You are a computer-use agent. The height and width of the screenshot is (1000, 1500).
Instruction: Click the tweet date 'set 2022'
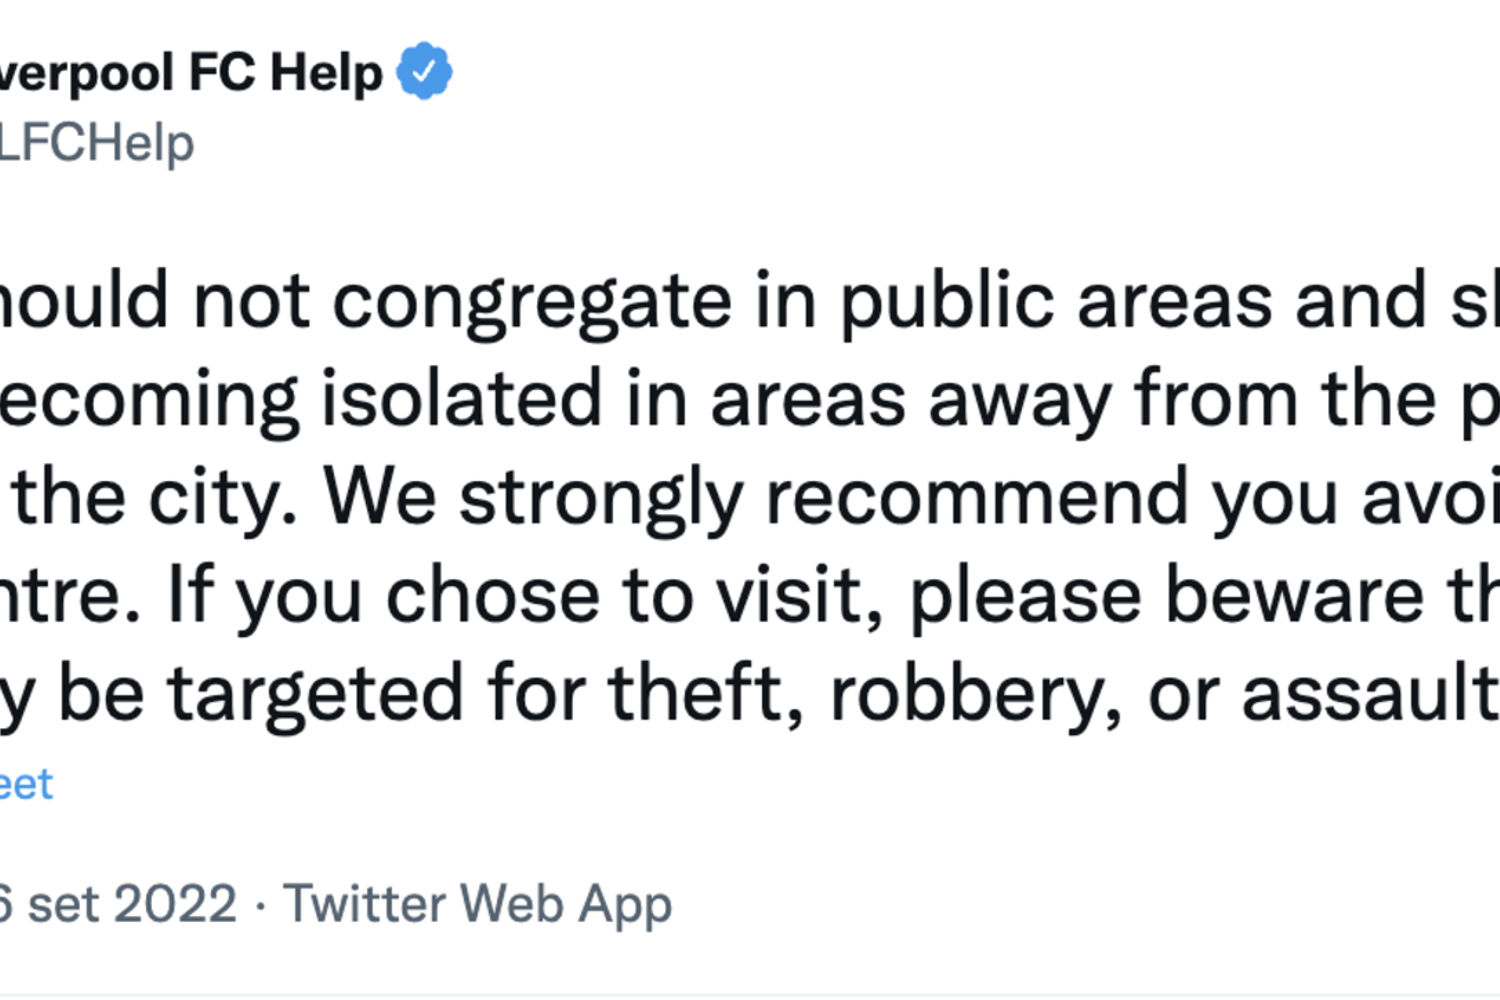coord(120,904)
